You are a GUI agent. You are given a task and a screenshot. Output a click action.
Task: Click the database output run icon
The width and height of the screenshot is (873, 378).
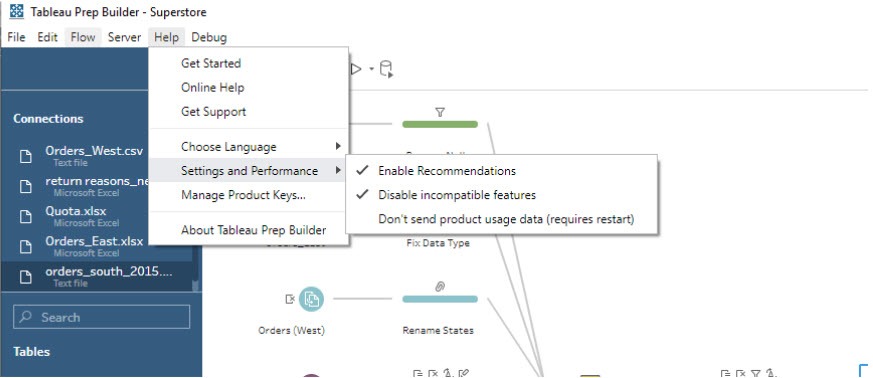[x=386, y=70]
